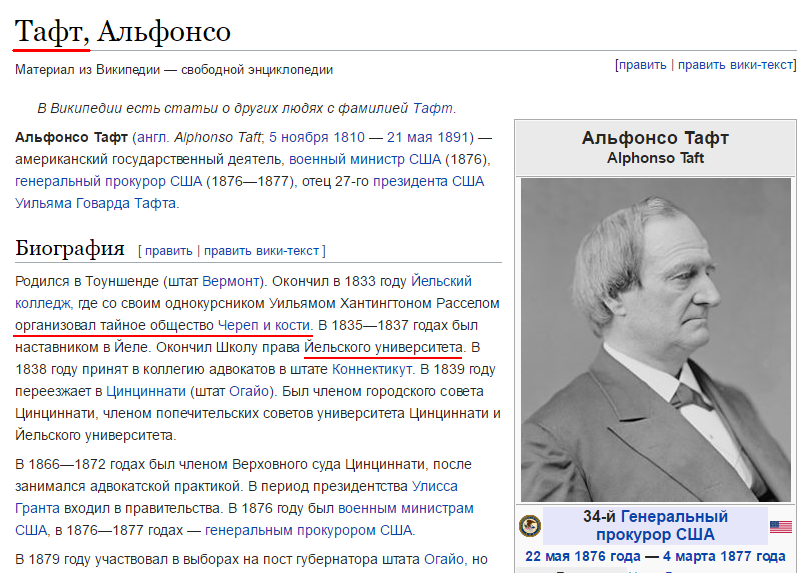Screen dimensions: 800x573
Task: Click bold 'Альфонсо Тафт' in intro
Action: pos(71,137)
